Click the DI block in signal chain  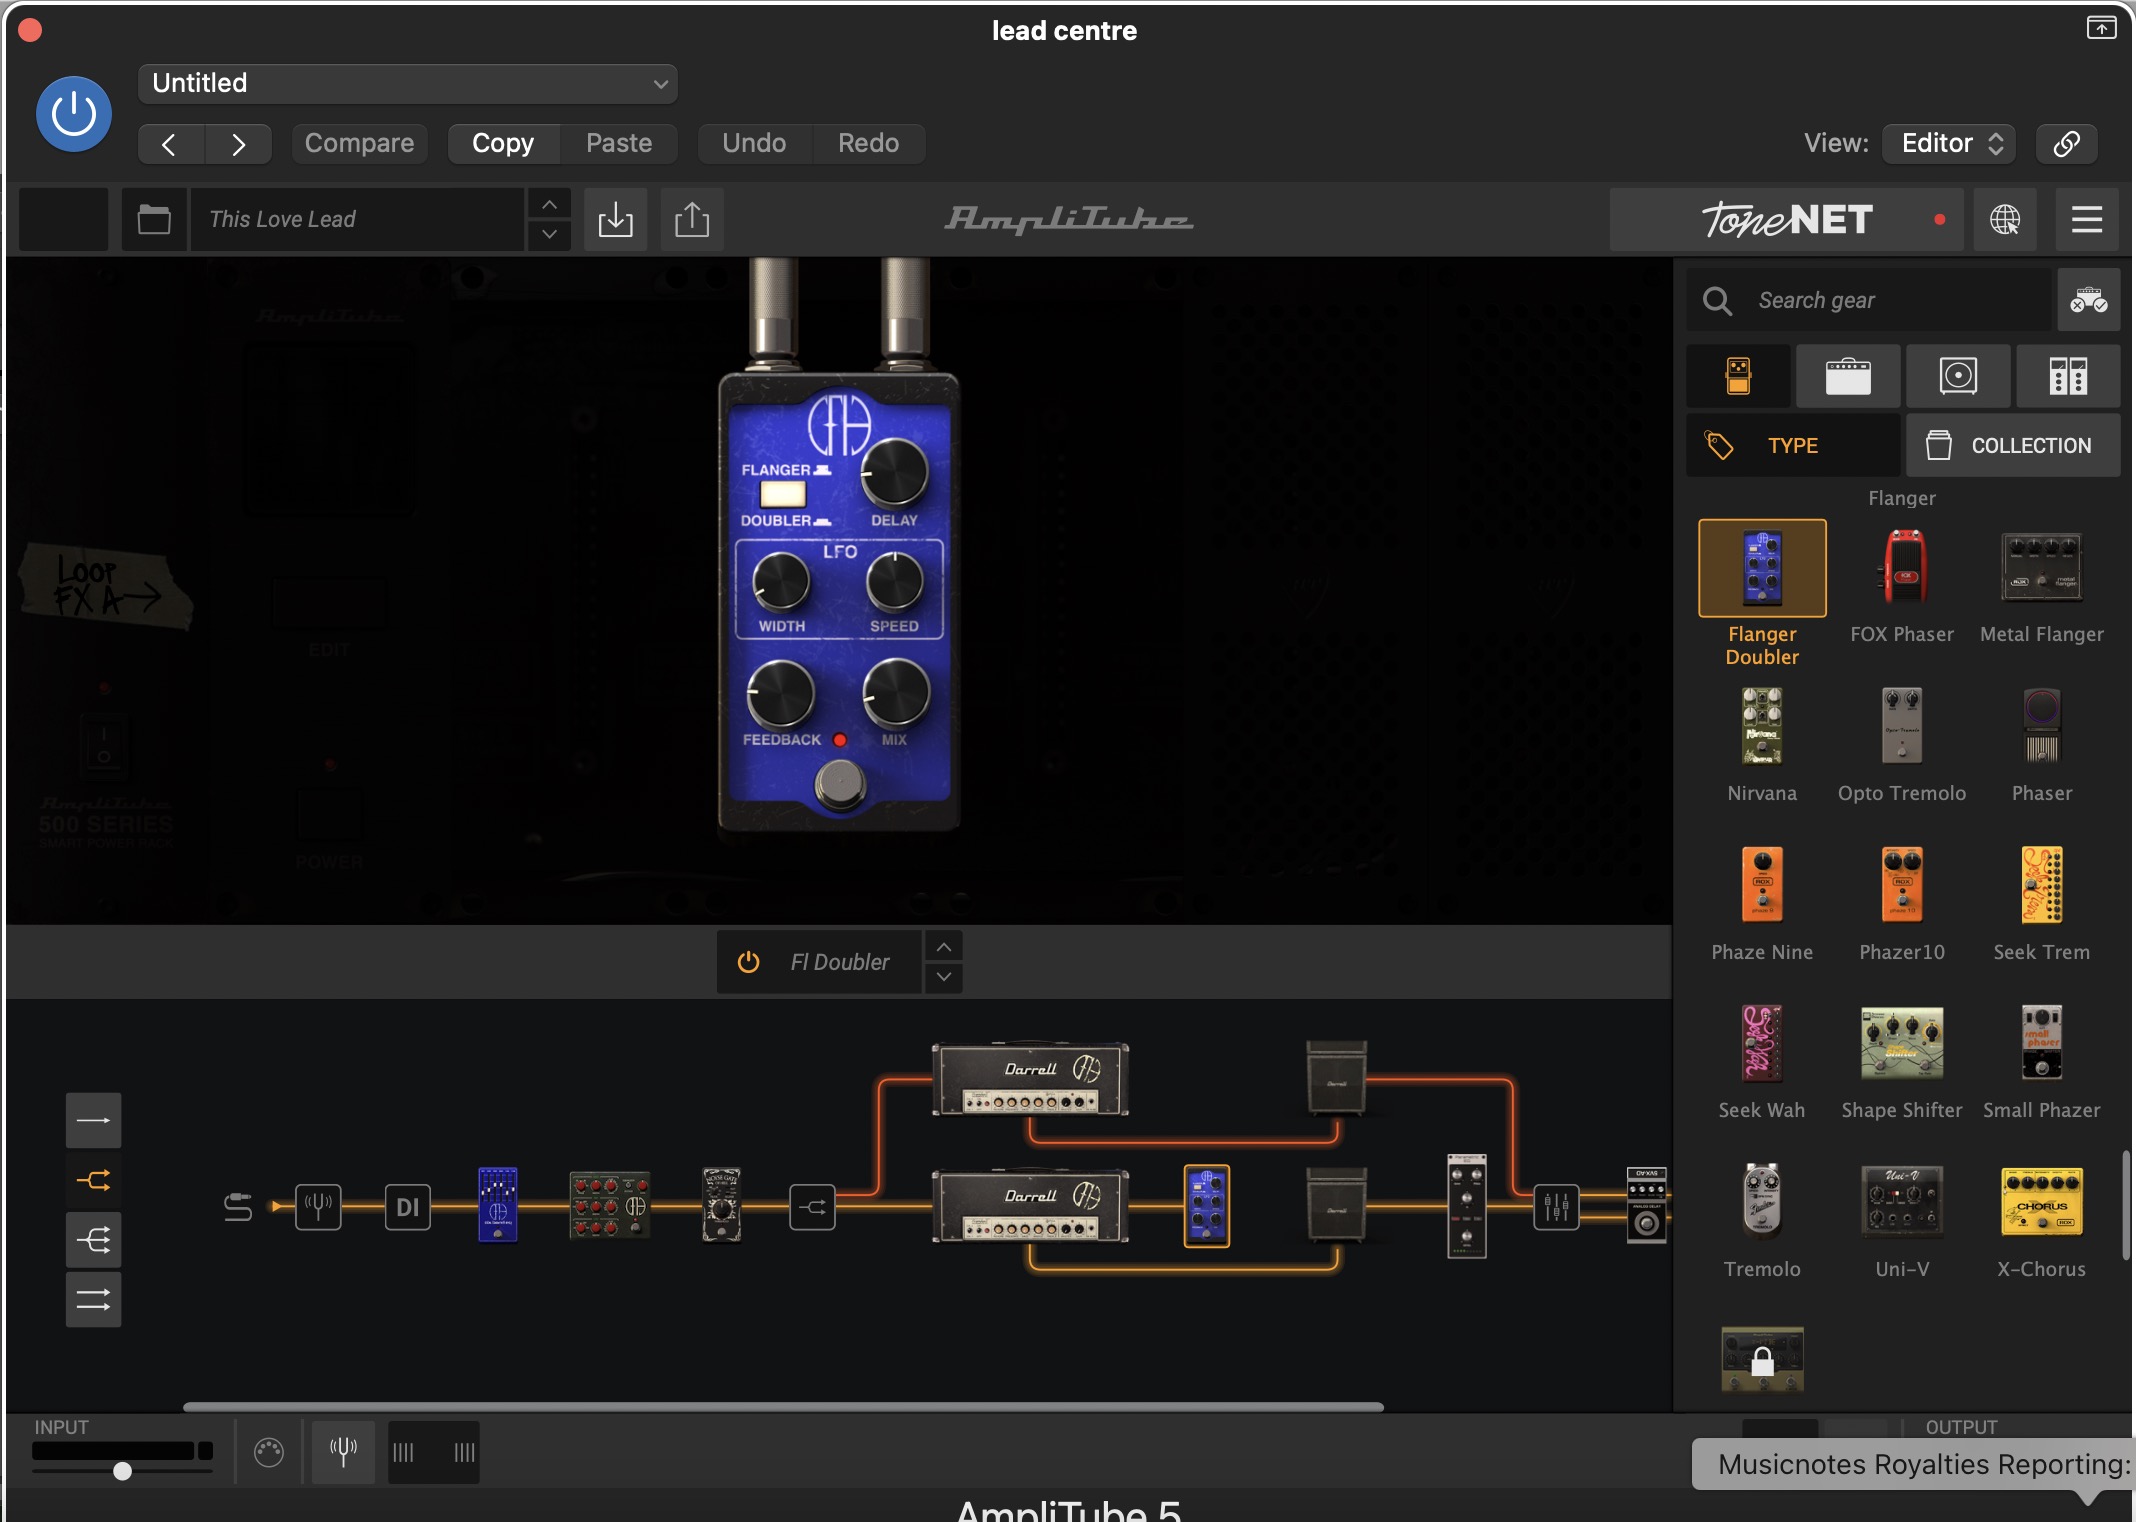[407, 1207]
